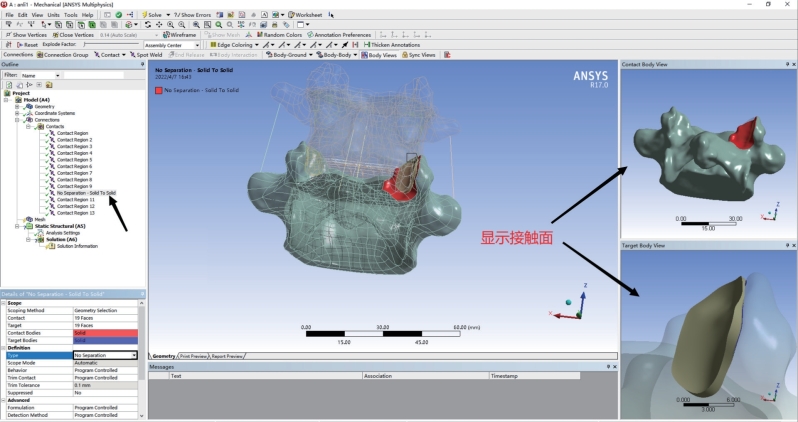Pin the Target Body View panel

pyautogui.click(x=787, y=245)
